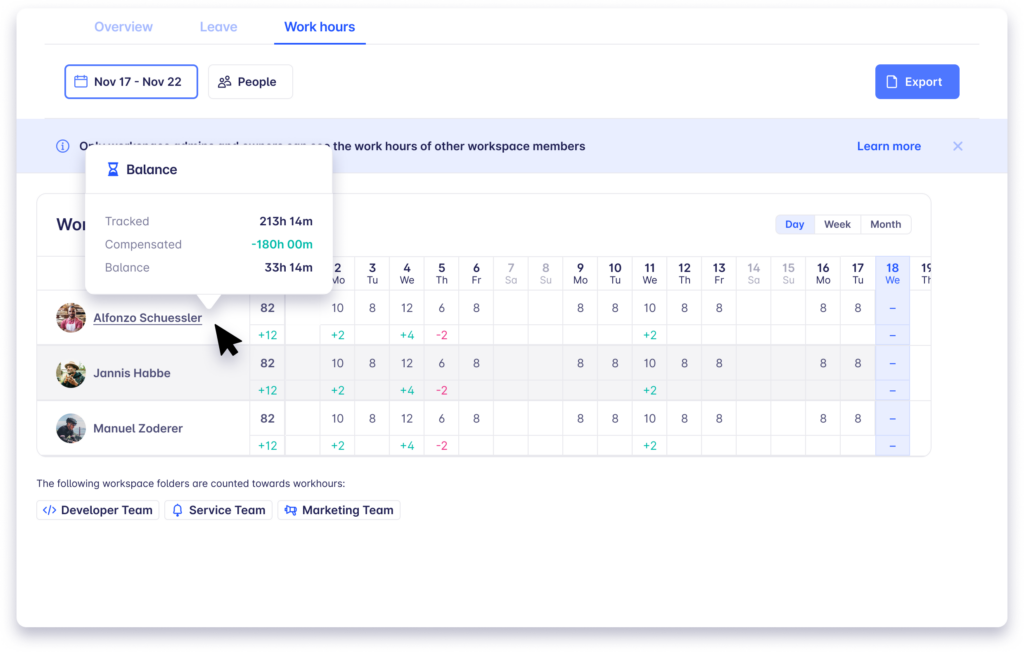1024x652 pixels.
Task: Open the Overview tab
Action: 124,27
